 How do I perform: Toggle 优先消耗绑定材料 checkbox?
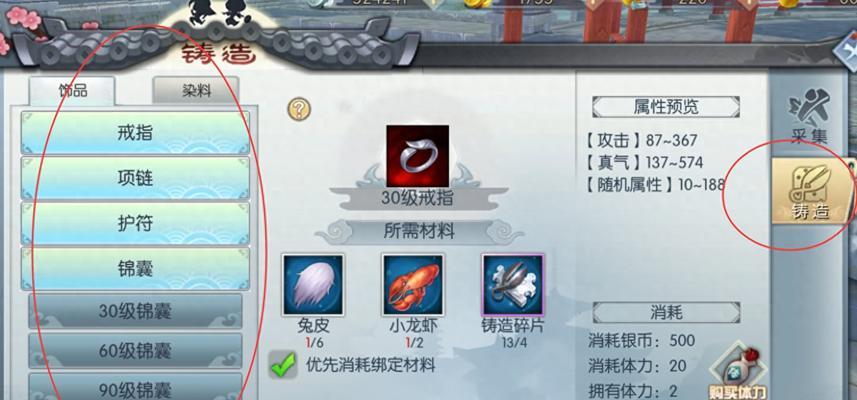[283, 365]
